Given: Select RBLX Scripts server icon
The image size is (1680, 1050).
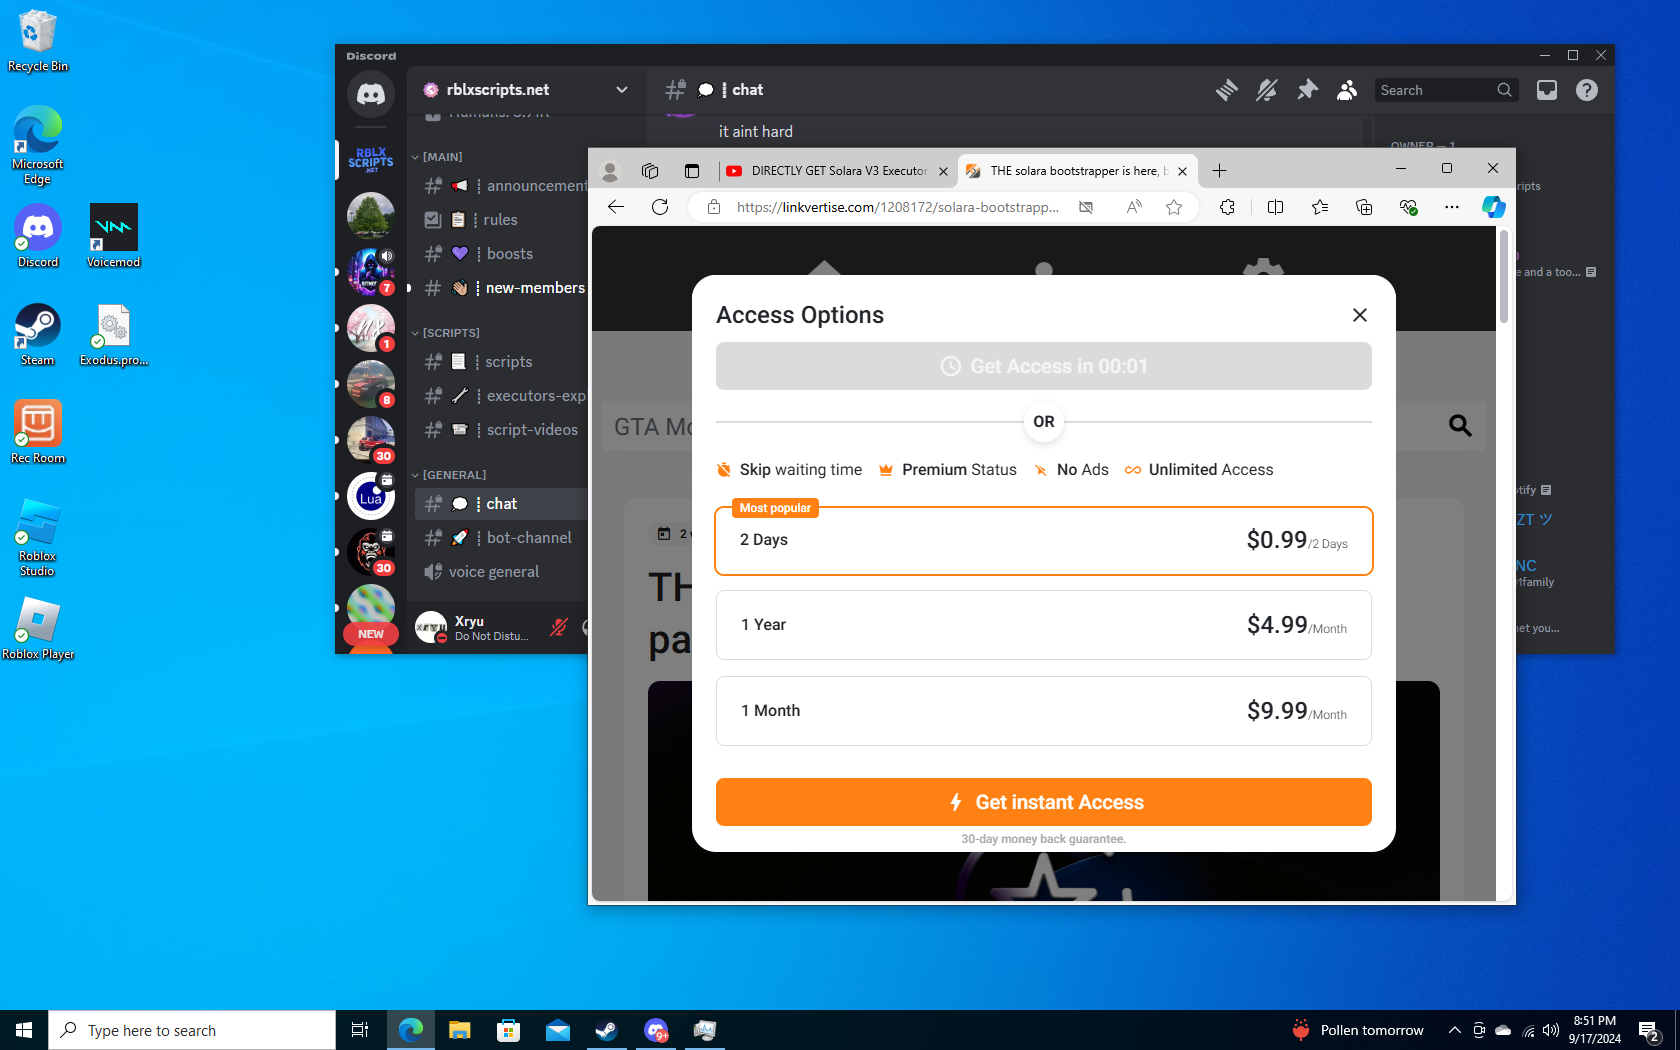Looking at the screenshot, I should [x=371, y=160].
